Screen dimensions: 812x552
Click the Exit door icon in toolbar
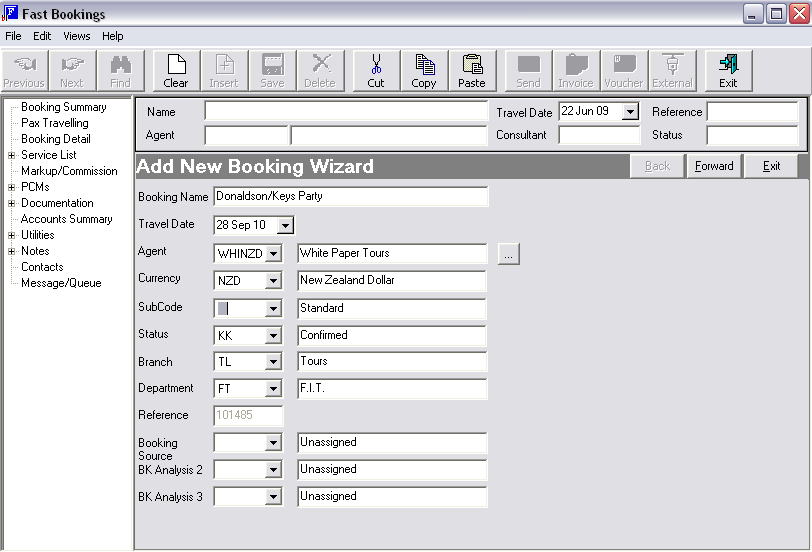(728, 71)
